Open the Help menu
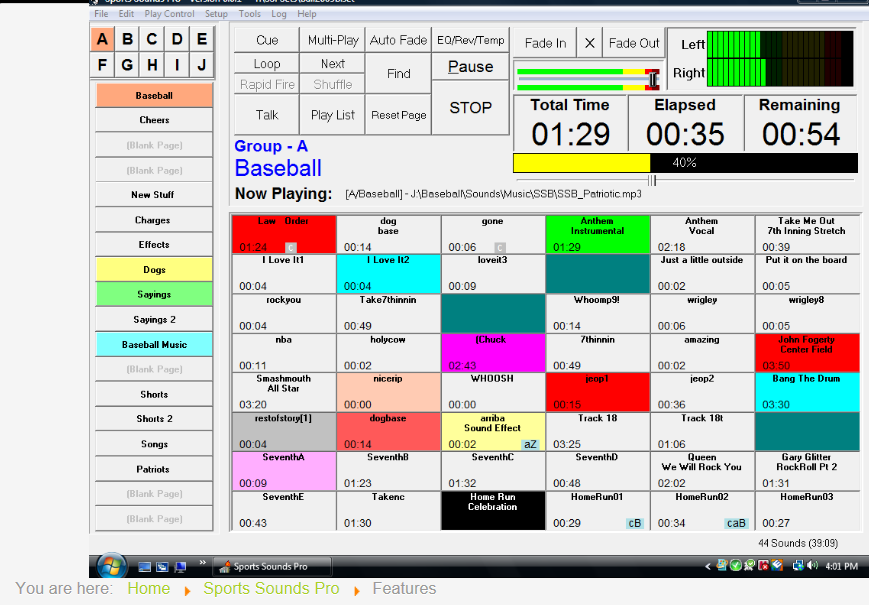Screen dimensions: 869x605 tap(306, 14)
